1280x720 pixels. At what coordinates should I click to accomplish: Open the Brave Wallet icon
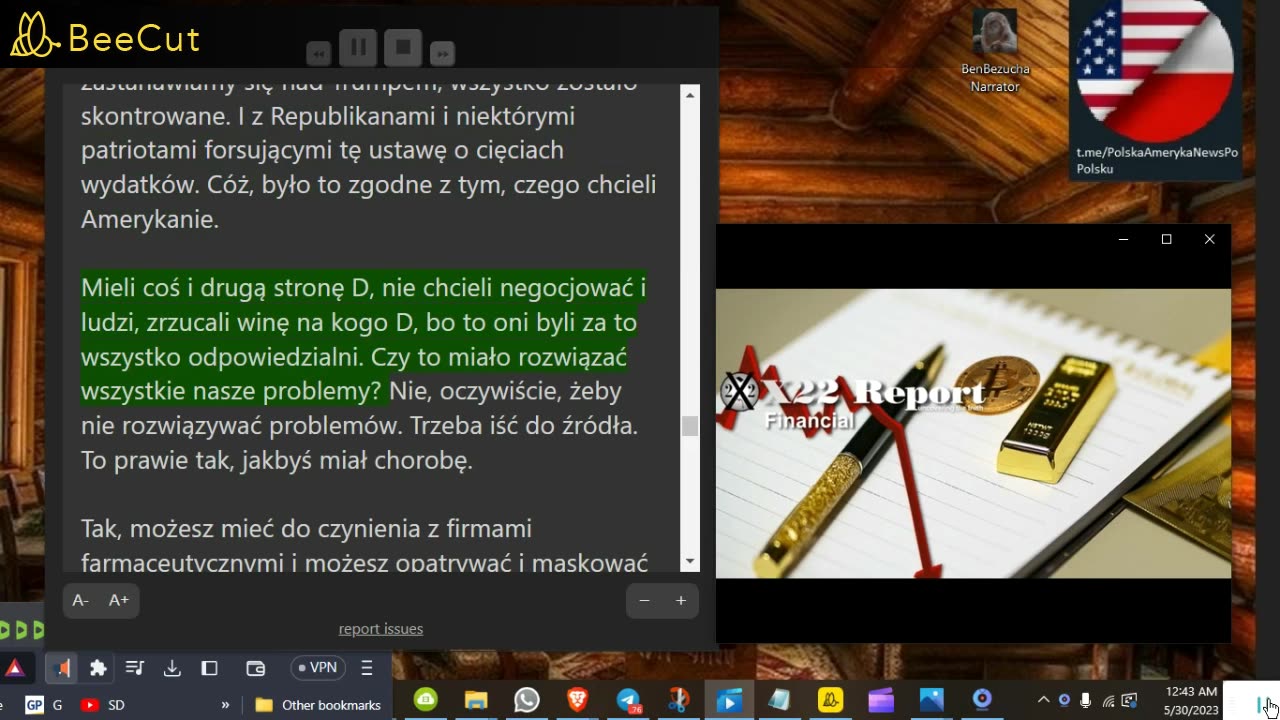tap(255, 668)
